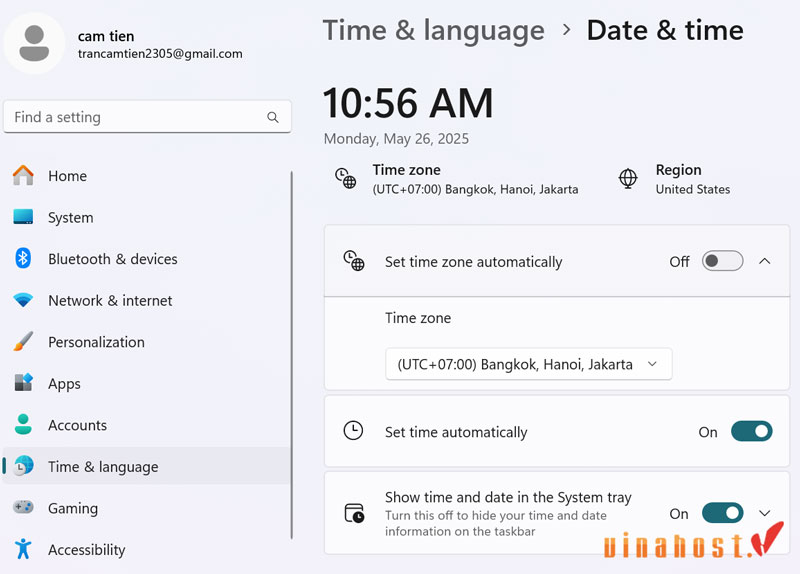The image size is (800, 574).
Task: Turn on Set time zone automatically toggle
Action: point(722,261)
